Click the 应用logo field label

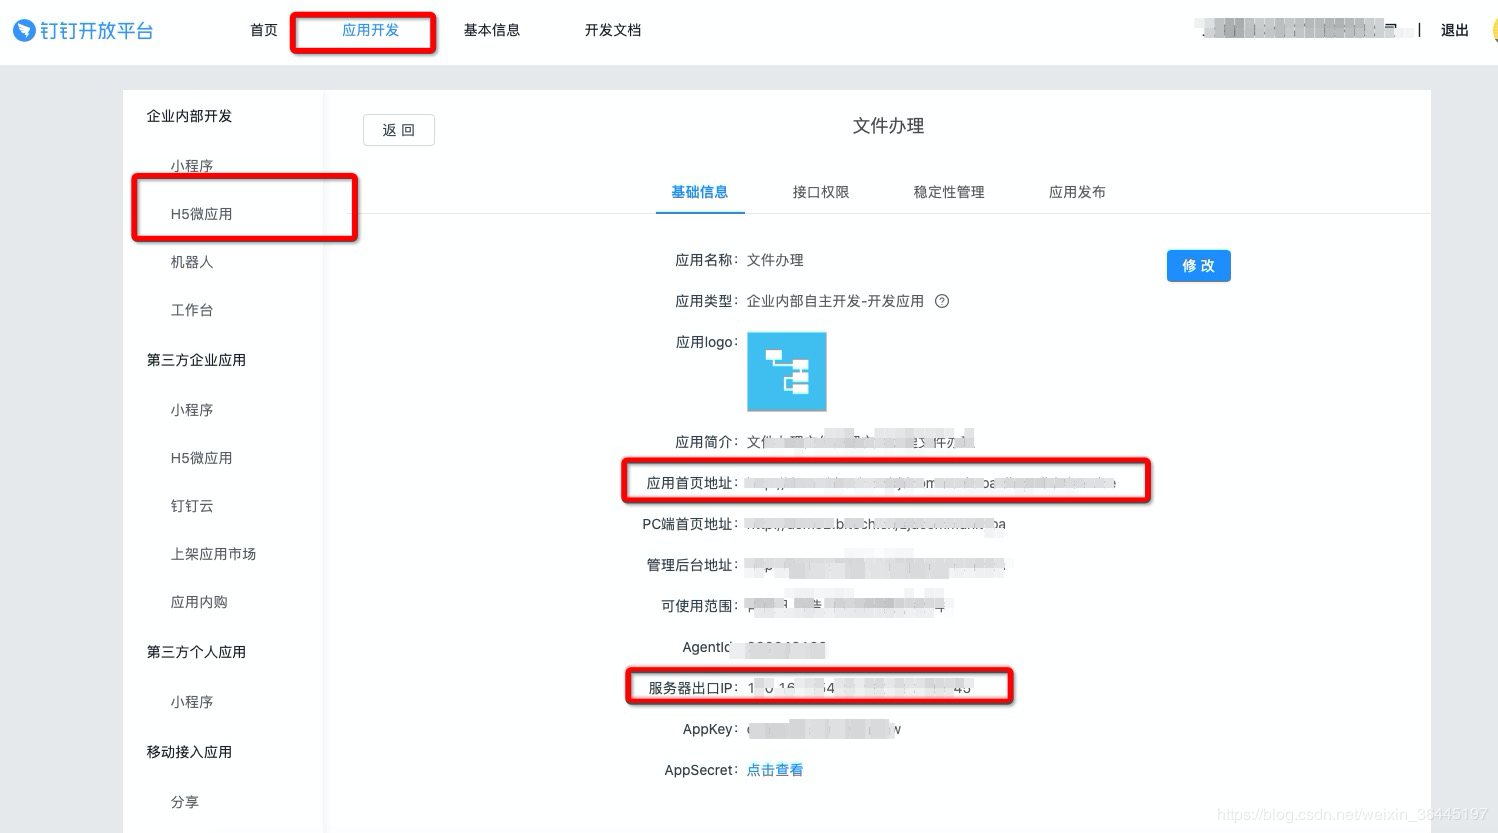click(706, 342)
